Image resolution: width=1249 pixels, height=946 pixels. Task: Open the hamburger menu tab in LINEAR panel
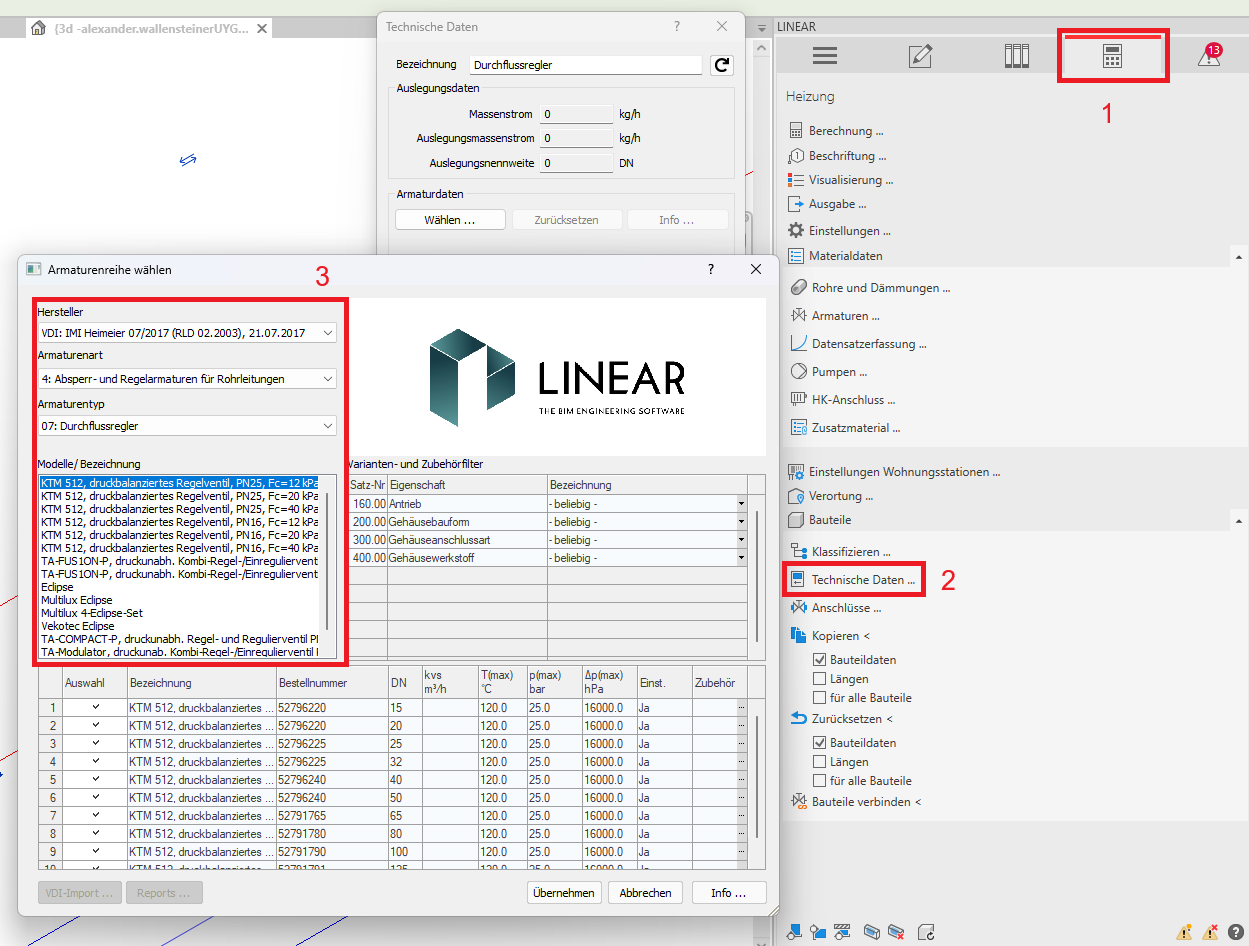click(x=824, y=57)
